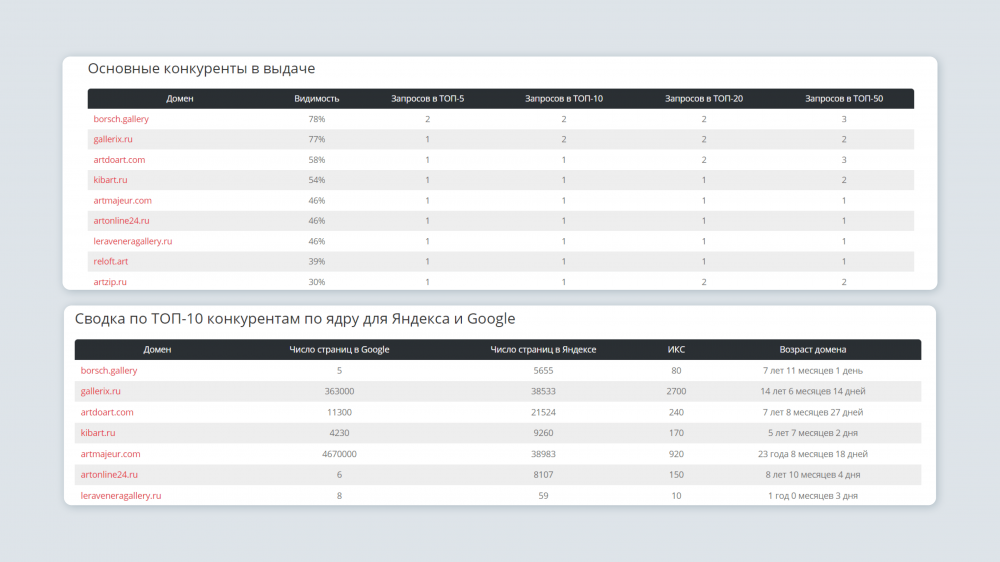Viewport: 1000px width, 562px height.
Task: Open borsch.gallery link in competitors table
Action: [121, 119]
